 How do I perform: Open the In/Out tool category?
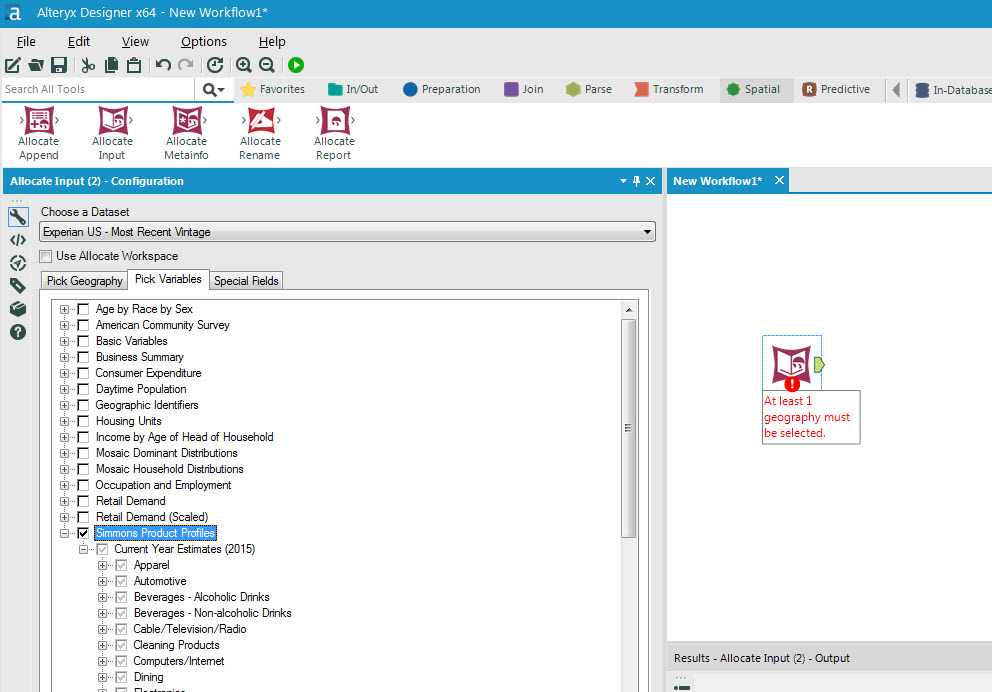click(x=353, y=90)
